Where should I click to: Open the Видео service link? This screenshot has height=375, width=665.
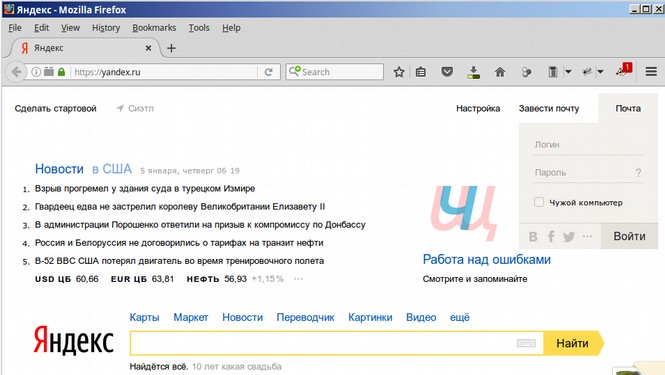(421, 317)
